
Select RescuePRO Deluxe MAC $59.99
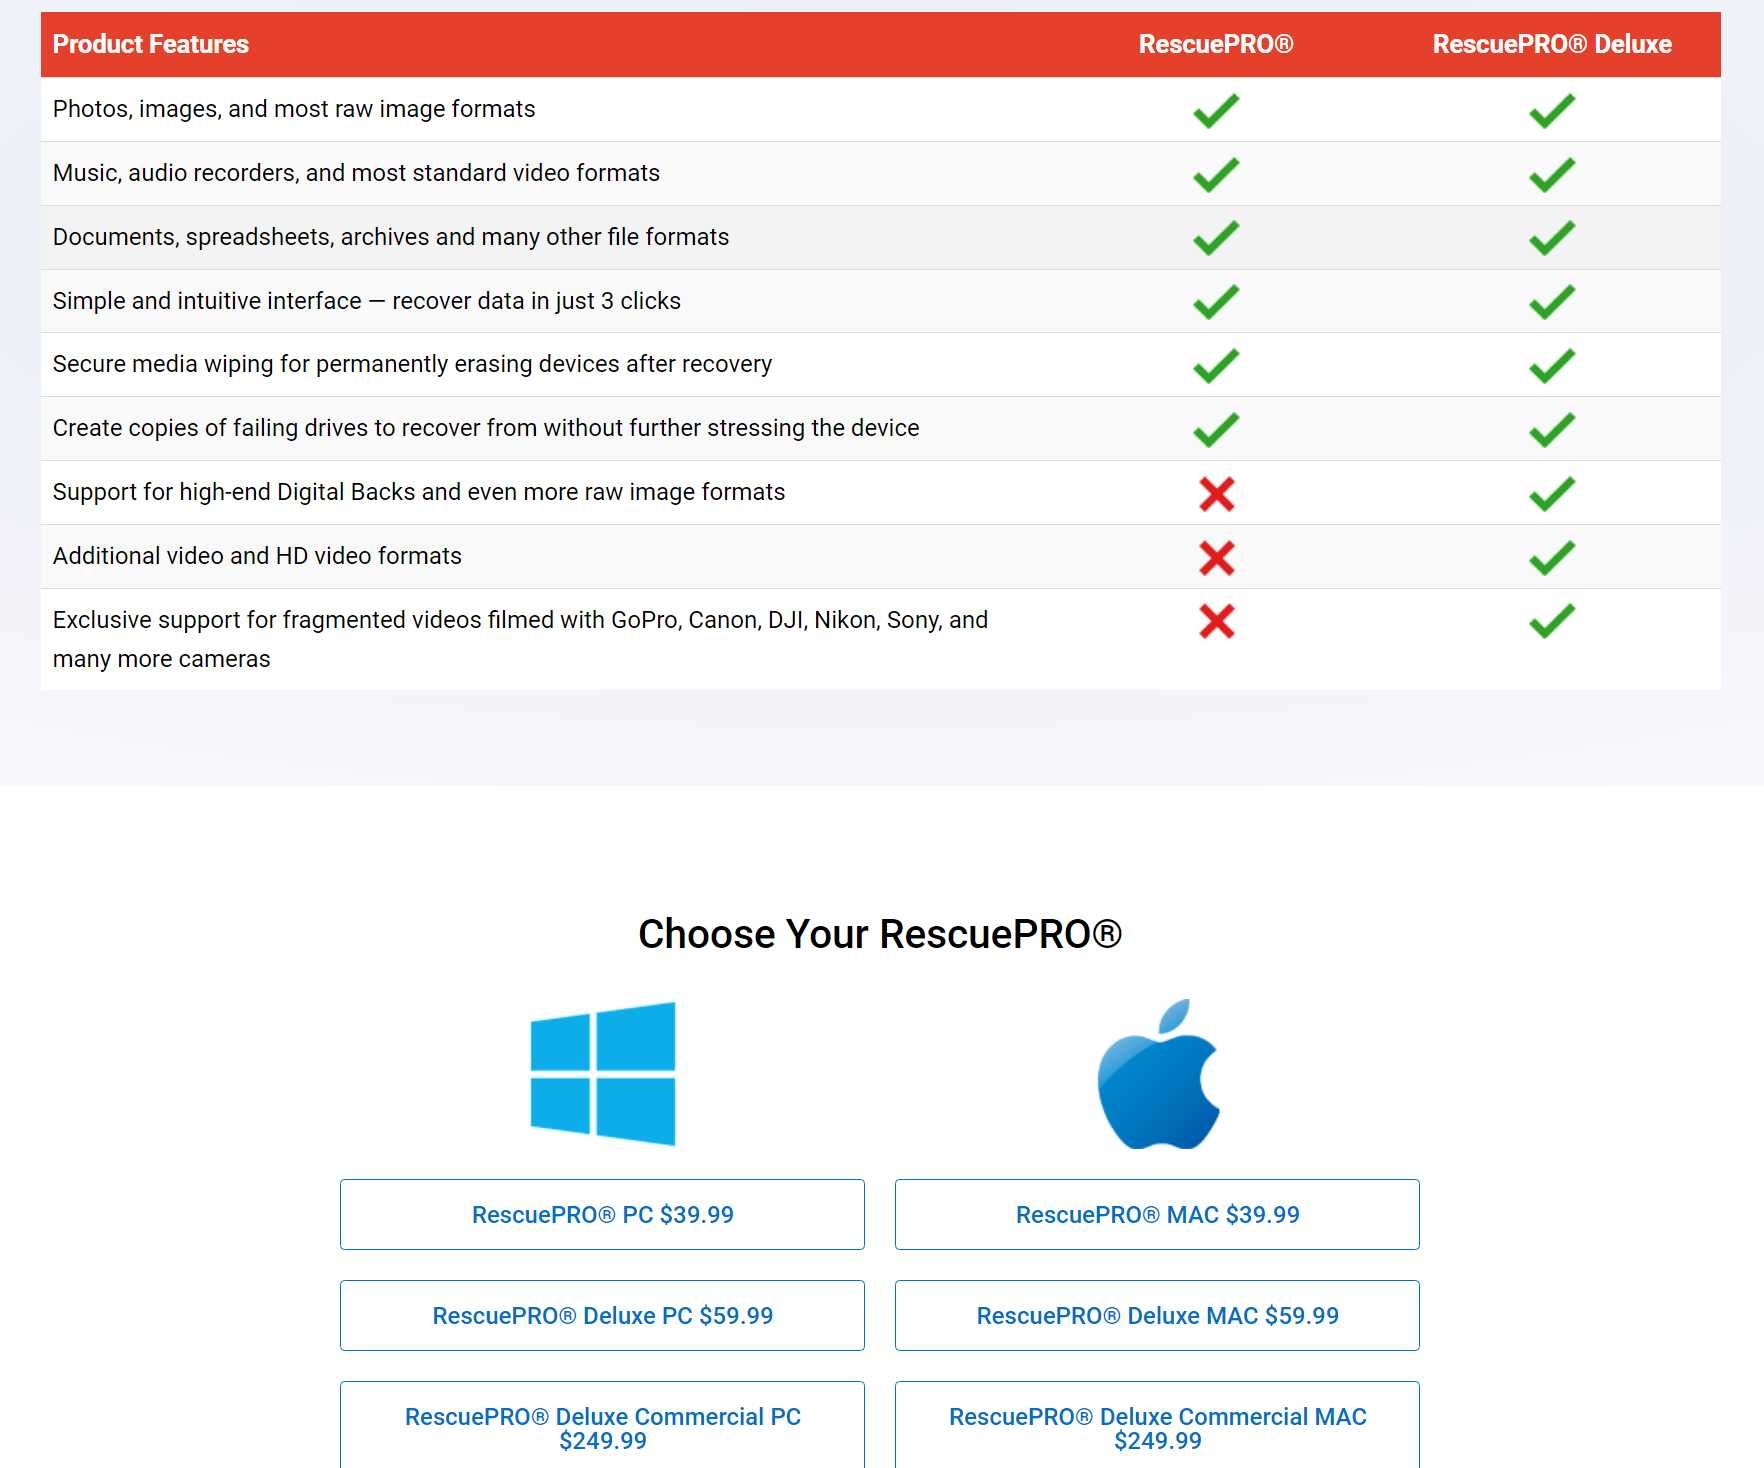tap(1157, 1315)
